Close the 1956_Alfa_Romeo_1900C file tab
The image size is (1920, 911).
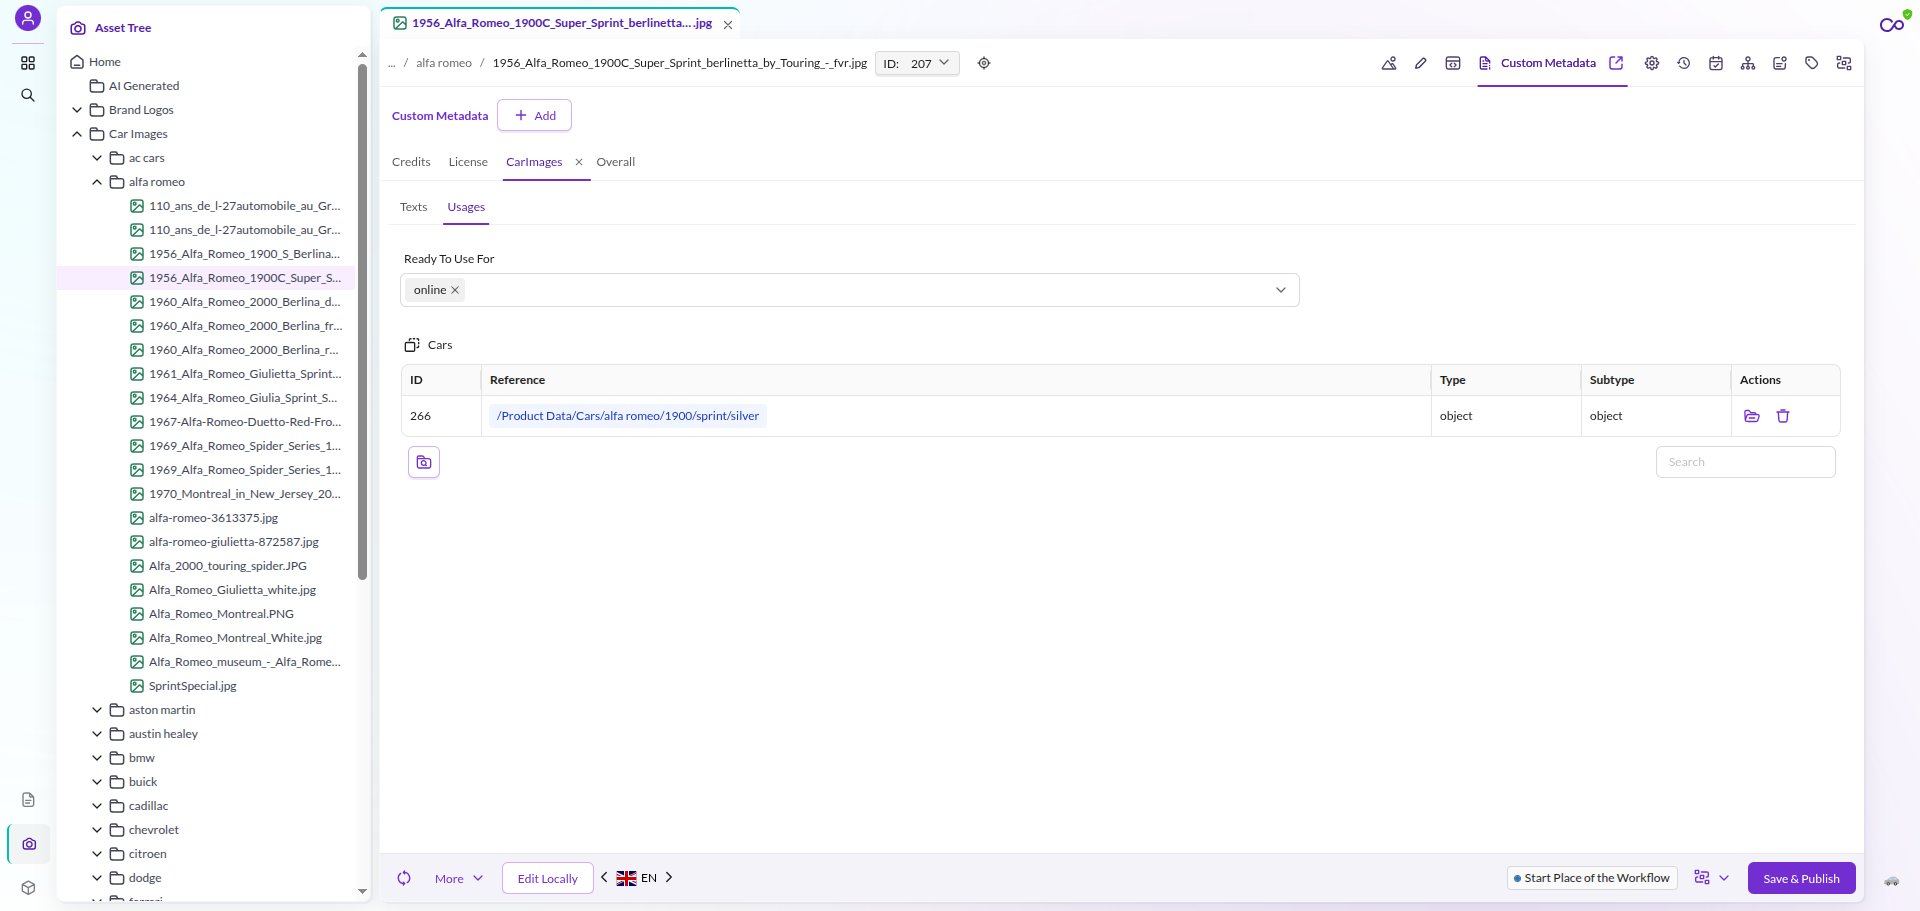(728, 25)
